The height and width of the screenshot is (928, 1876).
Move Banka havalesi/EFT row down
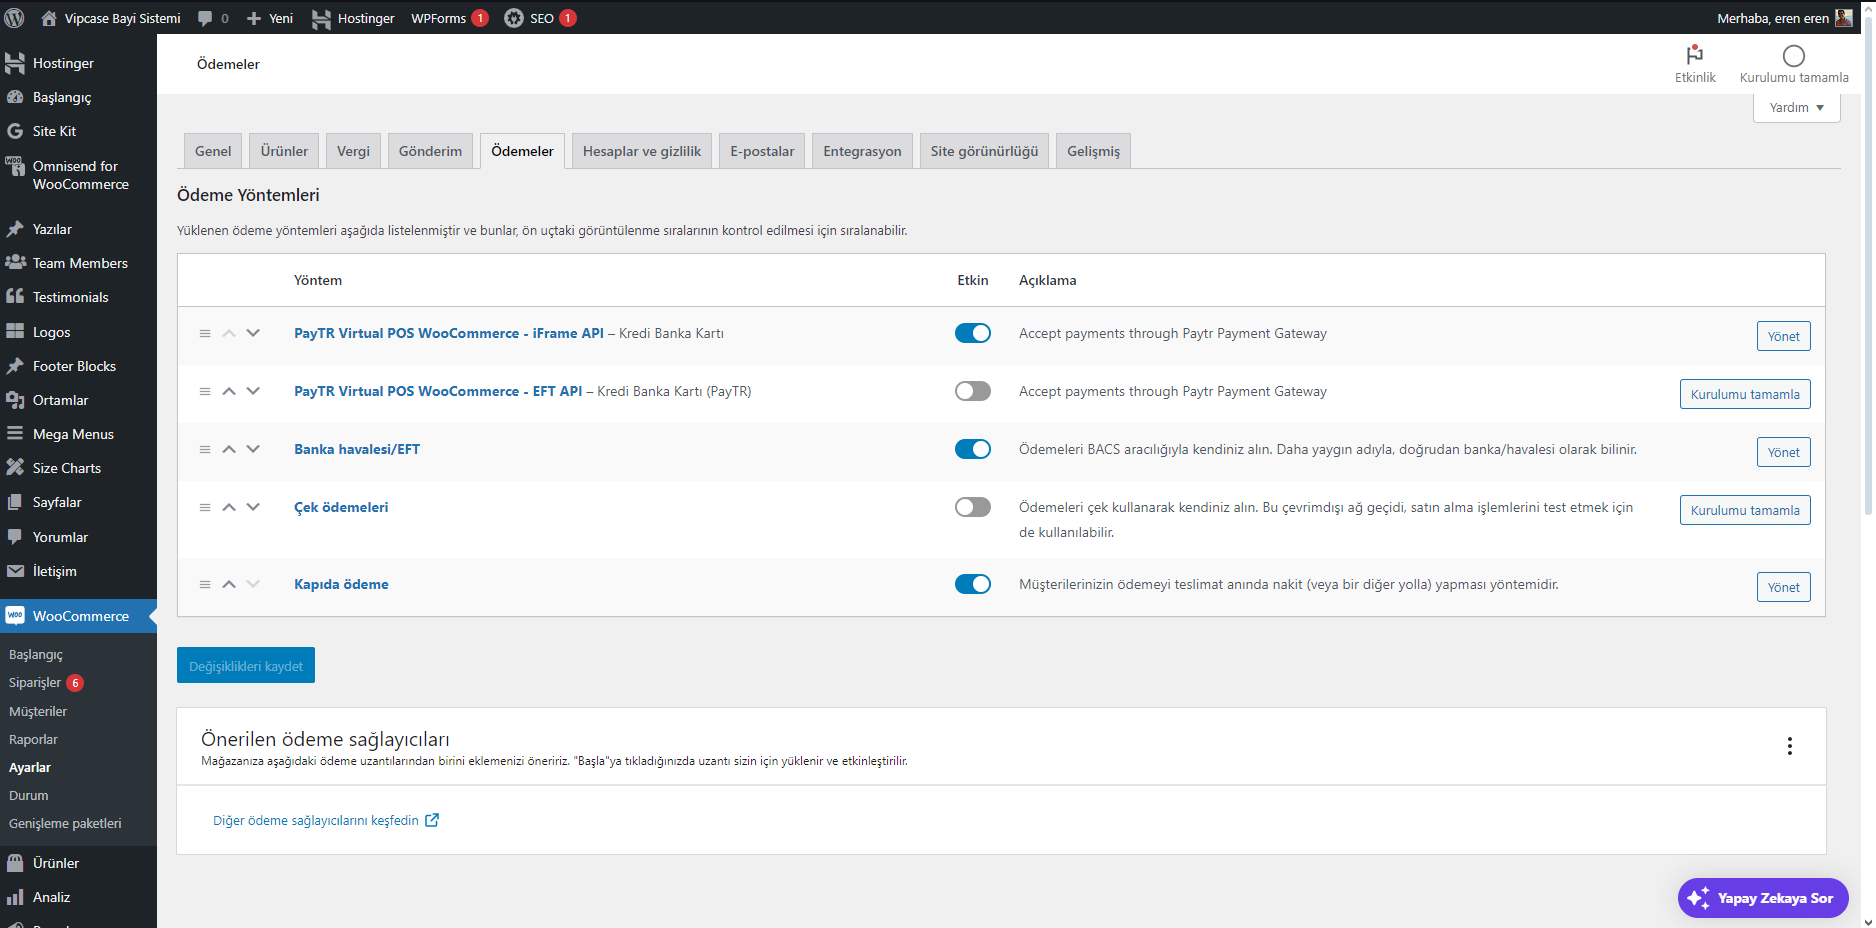click(x=253, y=449)
